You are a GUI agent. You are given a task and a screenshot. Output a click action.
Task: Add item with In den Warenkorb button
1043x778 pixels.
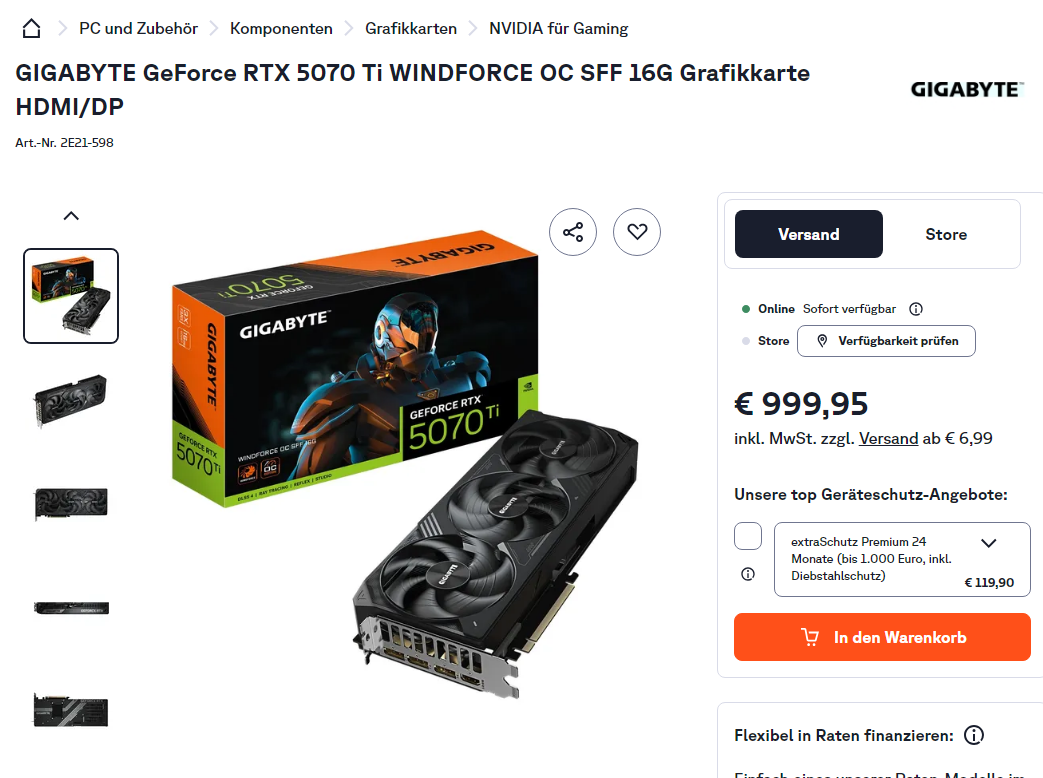pyautogui.click(x=882, y=637)
